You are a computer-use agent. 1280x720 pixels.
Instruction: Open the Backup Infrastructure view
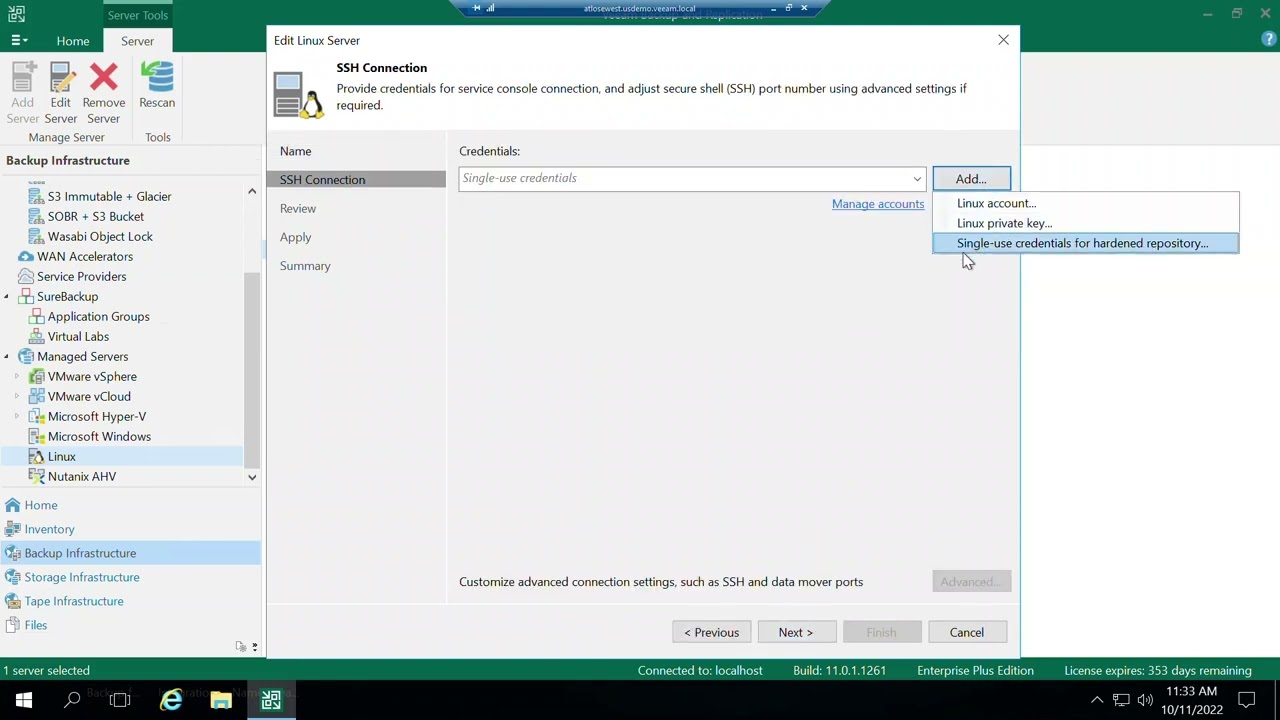[x=130, y=553]
